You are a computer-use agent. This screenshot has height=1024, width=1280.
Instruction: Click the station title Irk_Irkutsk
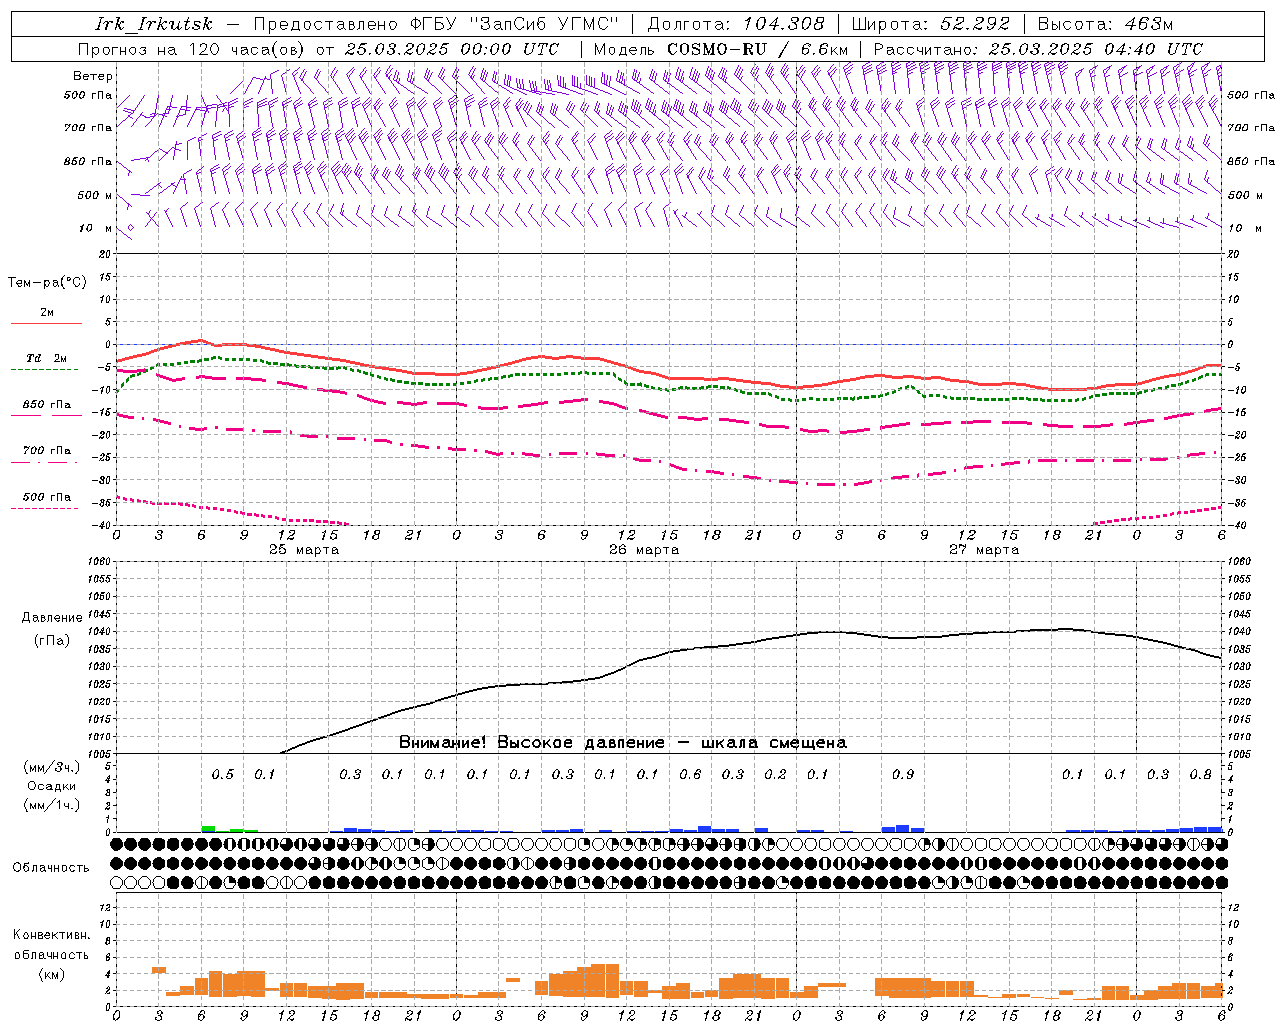click(x=154, y=24)
